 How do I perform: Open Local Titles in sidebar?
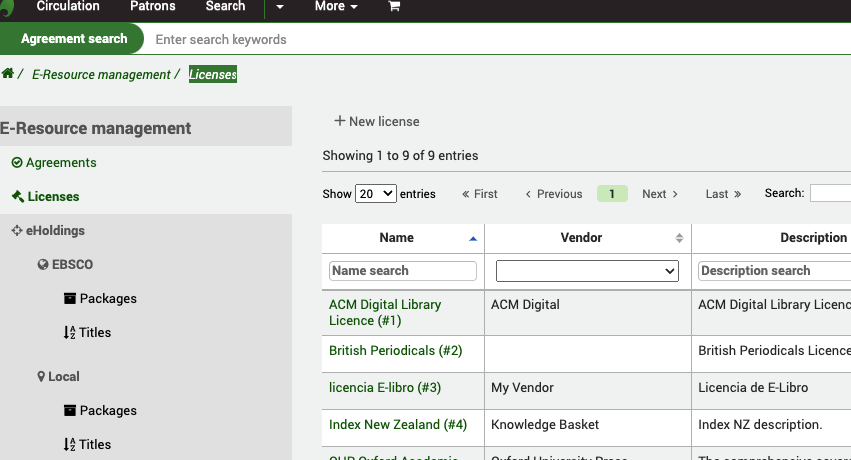pyautogui.click(x=94, y=445)
